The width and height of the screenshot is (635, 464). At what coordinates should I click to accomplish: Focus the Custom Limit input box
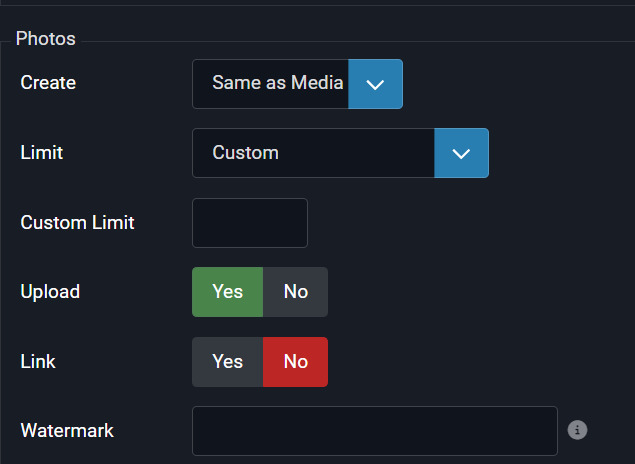point(249,223)
